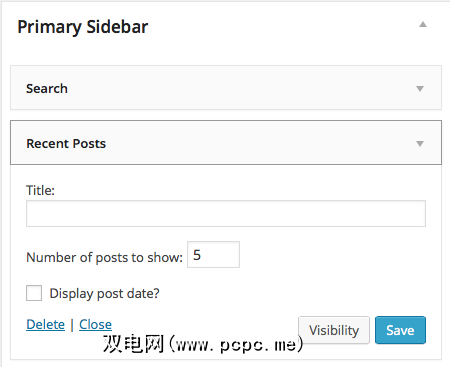Click the Title input field

[226, 213]
